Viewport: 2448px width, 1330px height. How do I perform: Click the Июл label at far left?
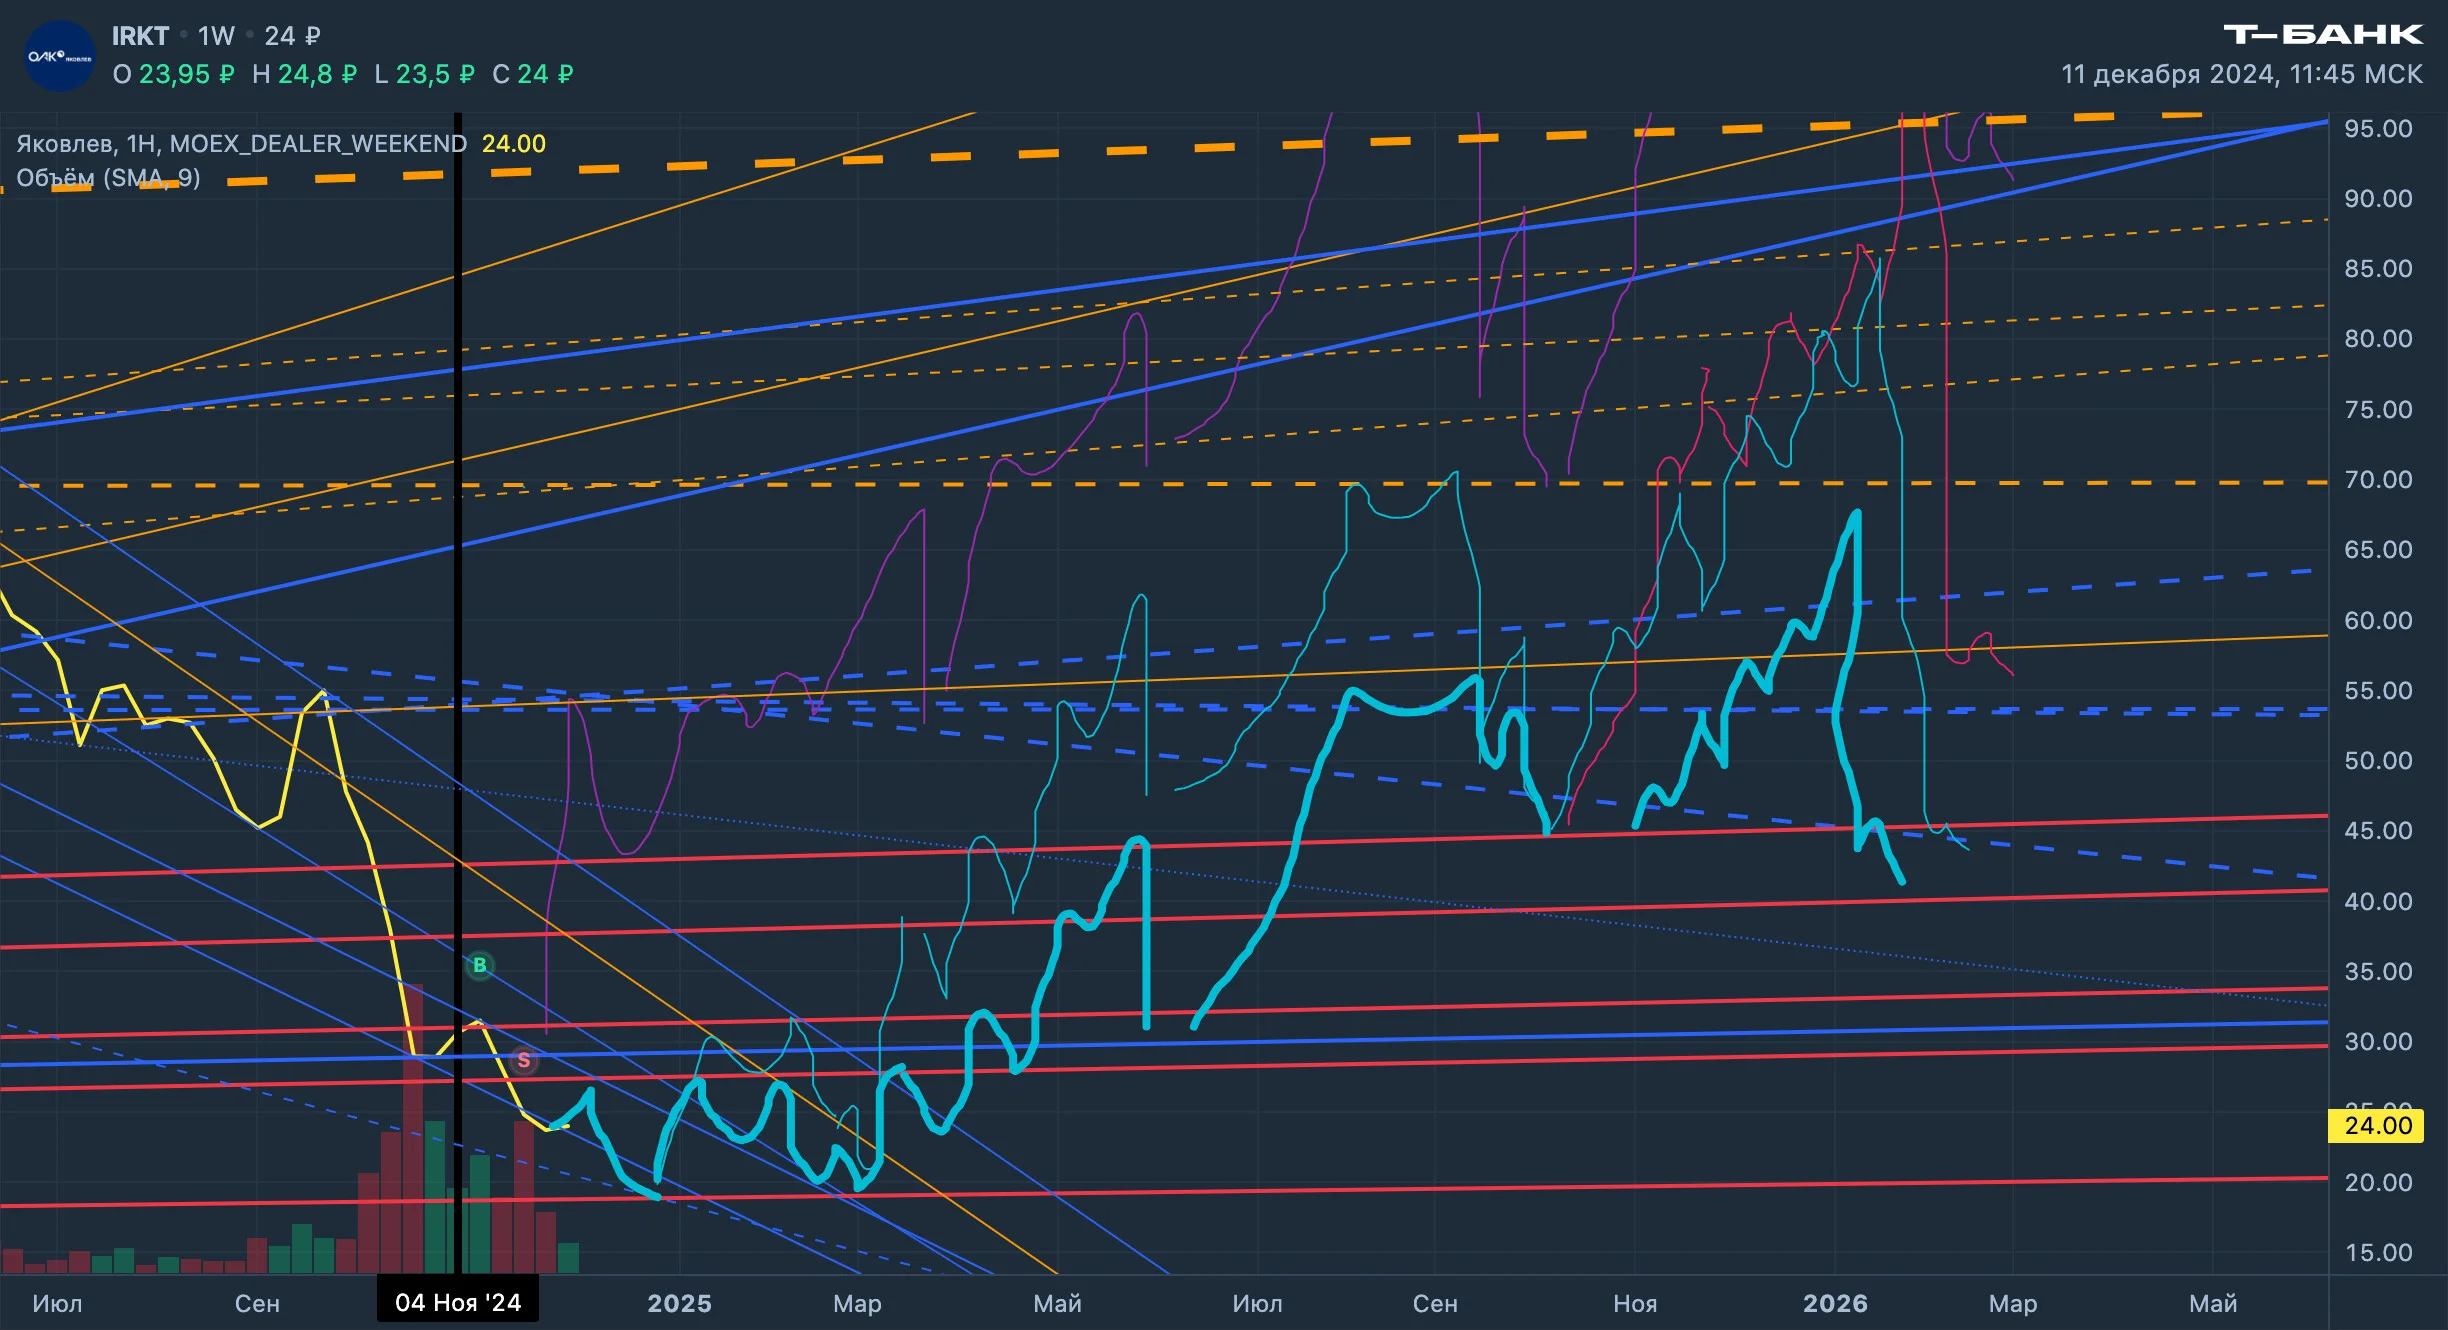coord(57,1303)
